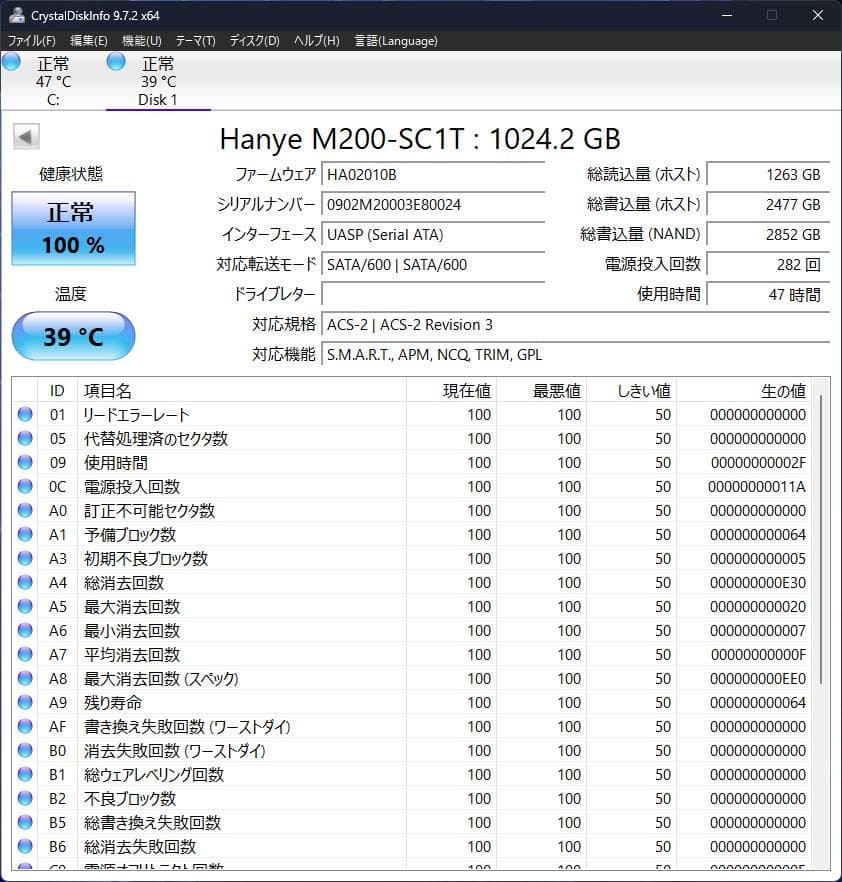Image resolution: width=842 pixels, height=882 pixels.
Task: Open the 機能 menu
Action: click(x=139, y=41)
